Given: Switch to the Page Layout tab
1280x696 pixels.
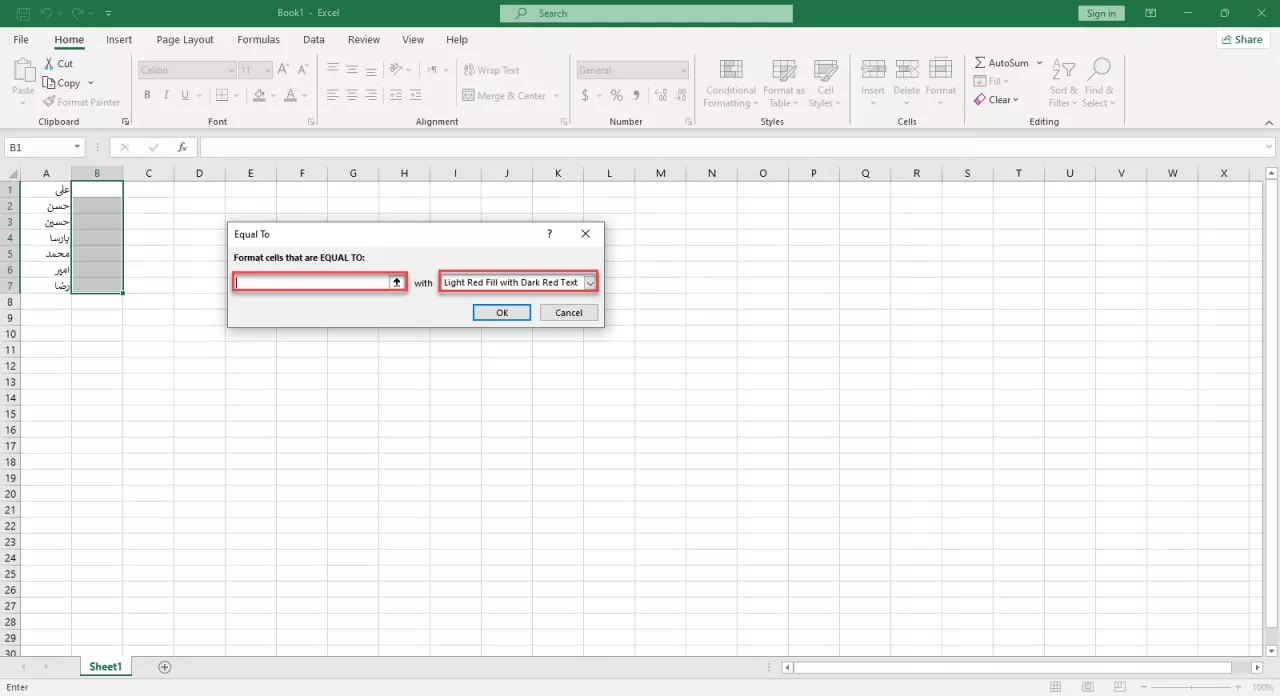Looking at the screenshot, I should pos(185,40).
